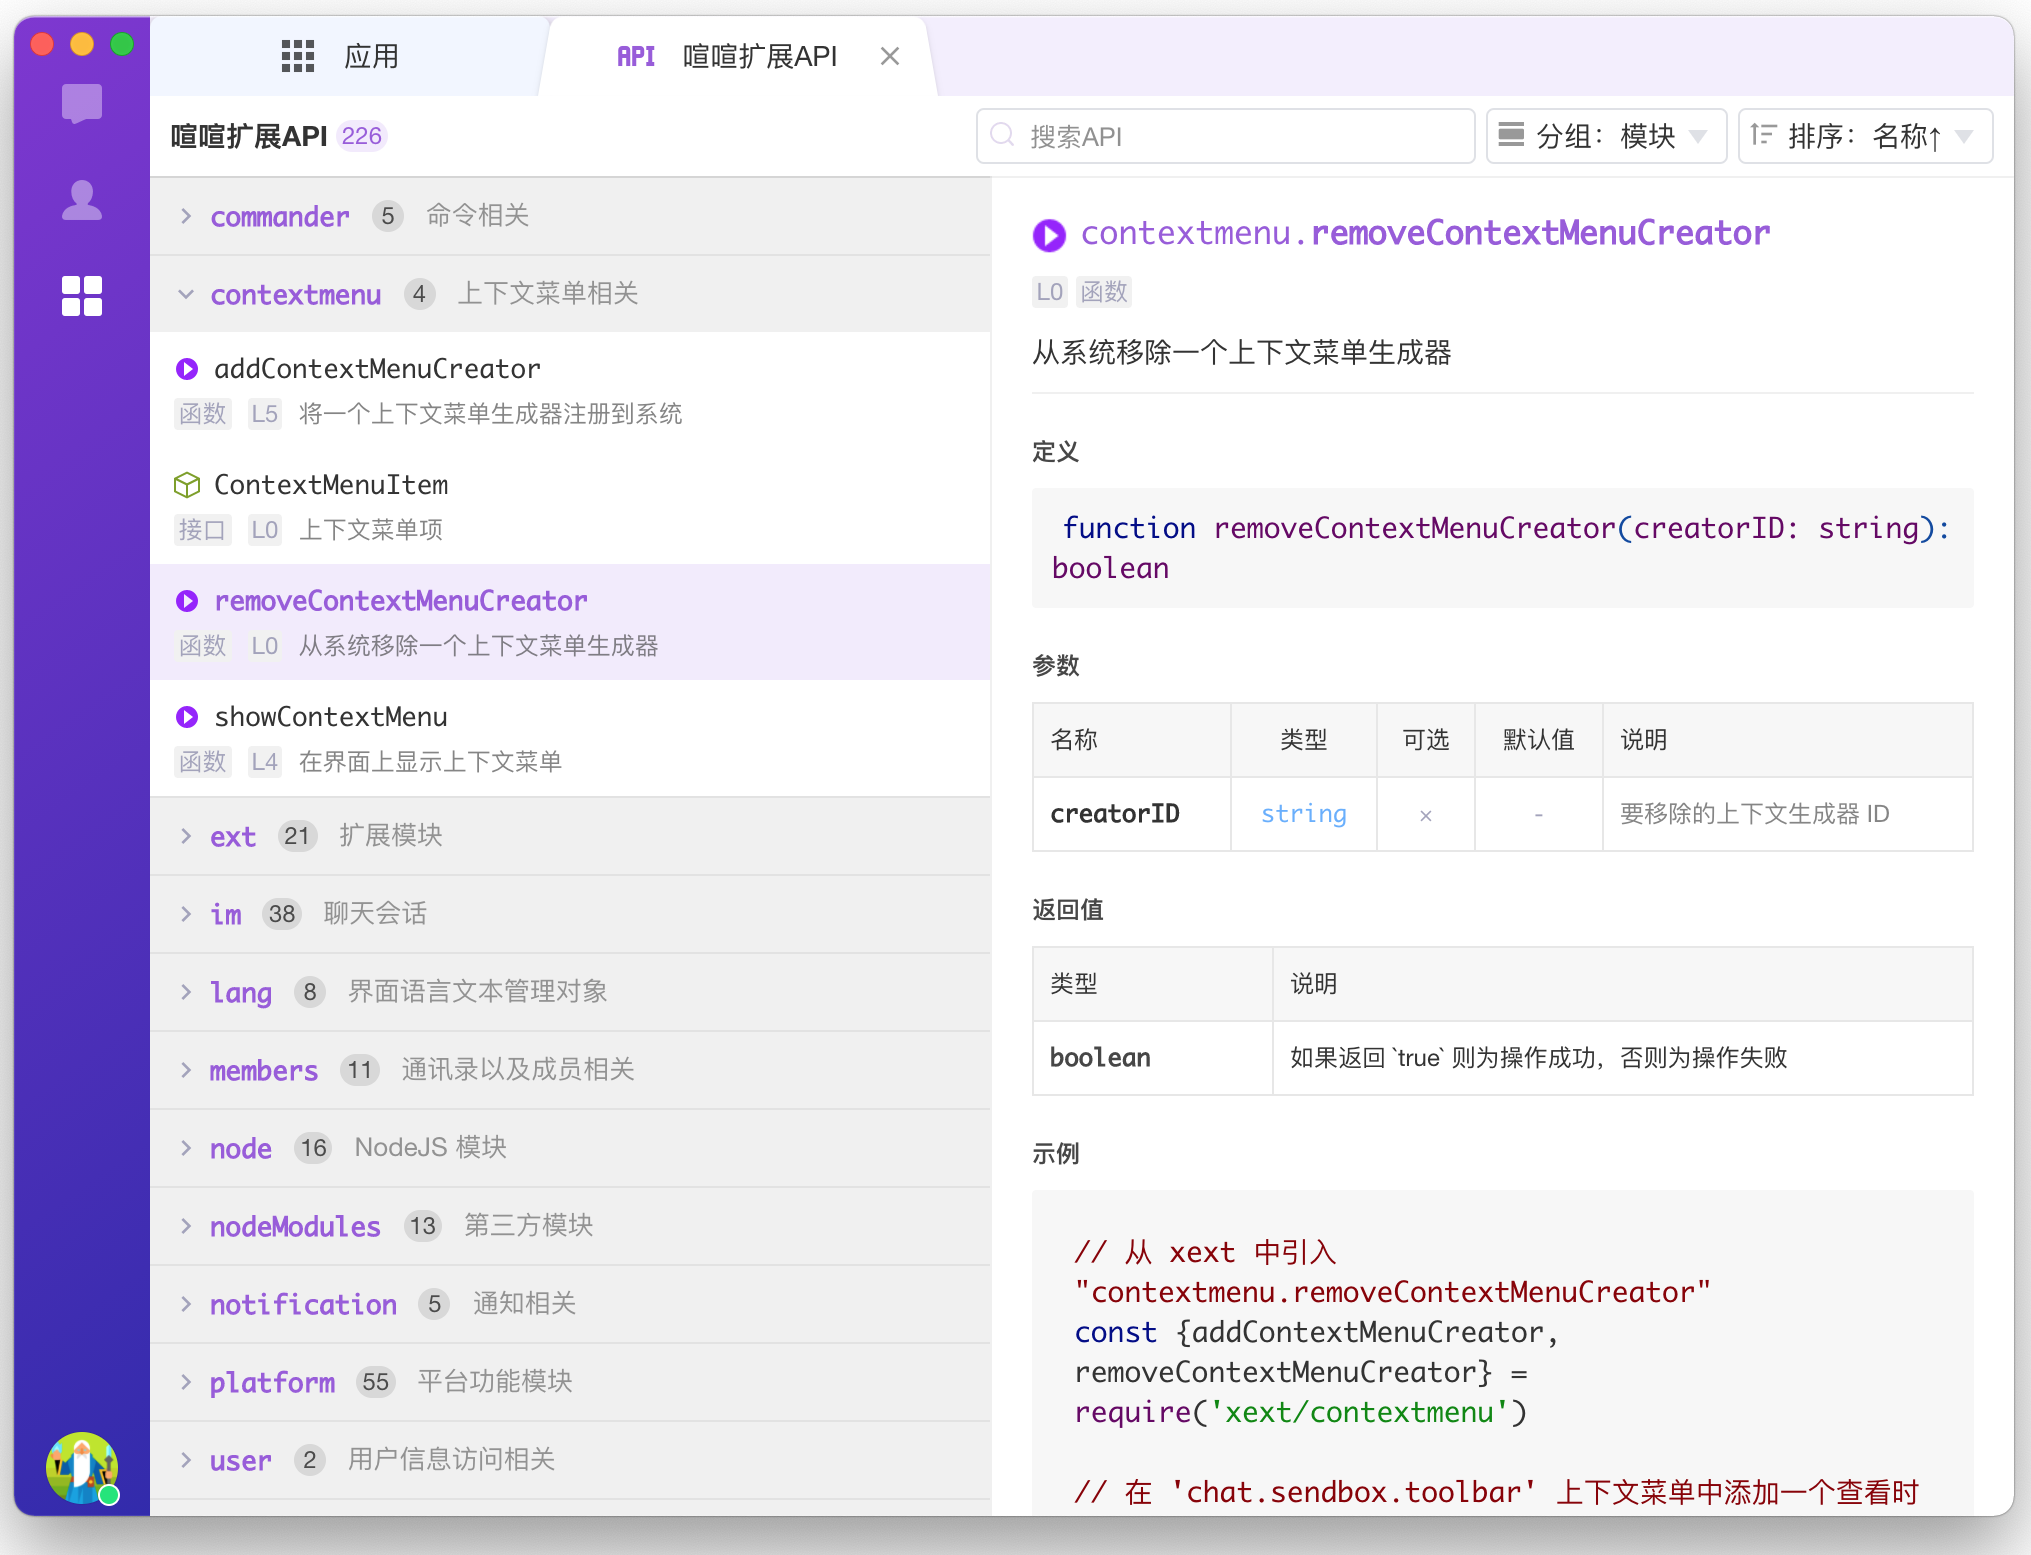Image resolution: width=2031 pixels, height=1555 pixels.
Task: Click the apps grid icon beside 应用
Action: point(298,56)
